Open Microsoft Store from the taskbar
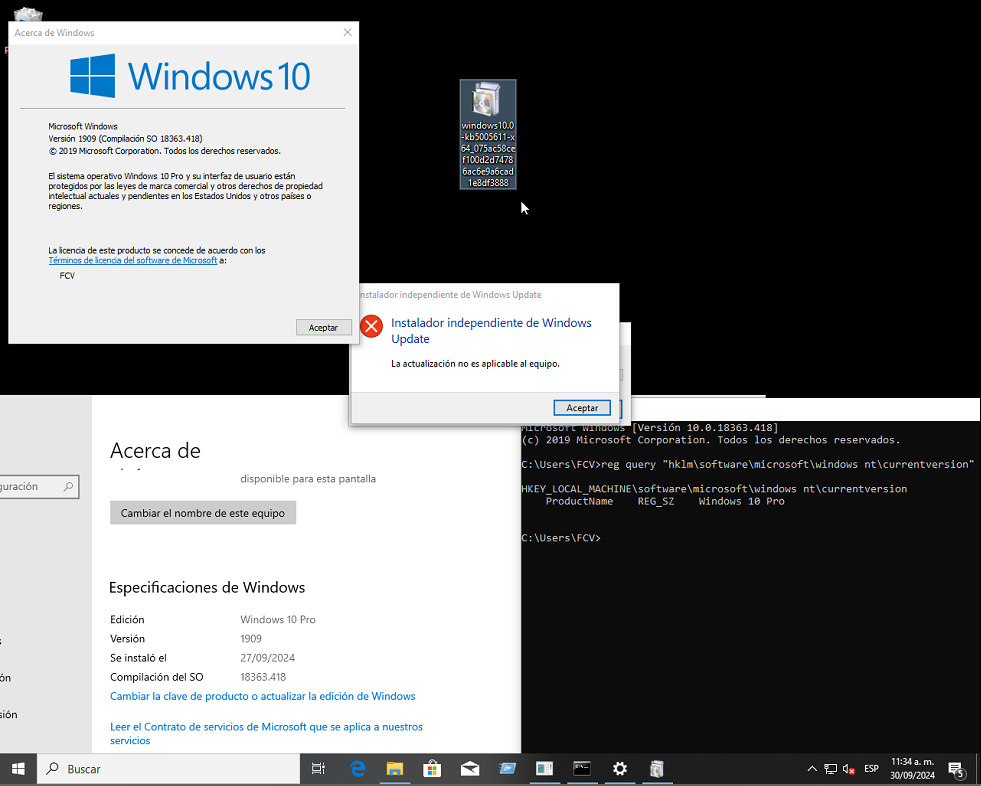Viewport: 981px width, 786px height. [432, 768]
